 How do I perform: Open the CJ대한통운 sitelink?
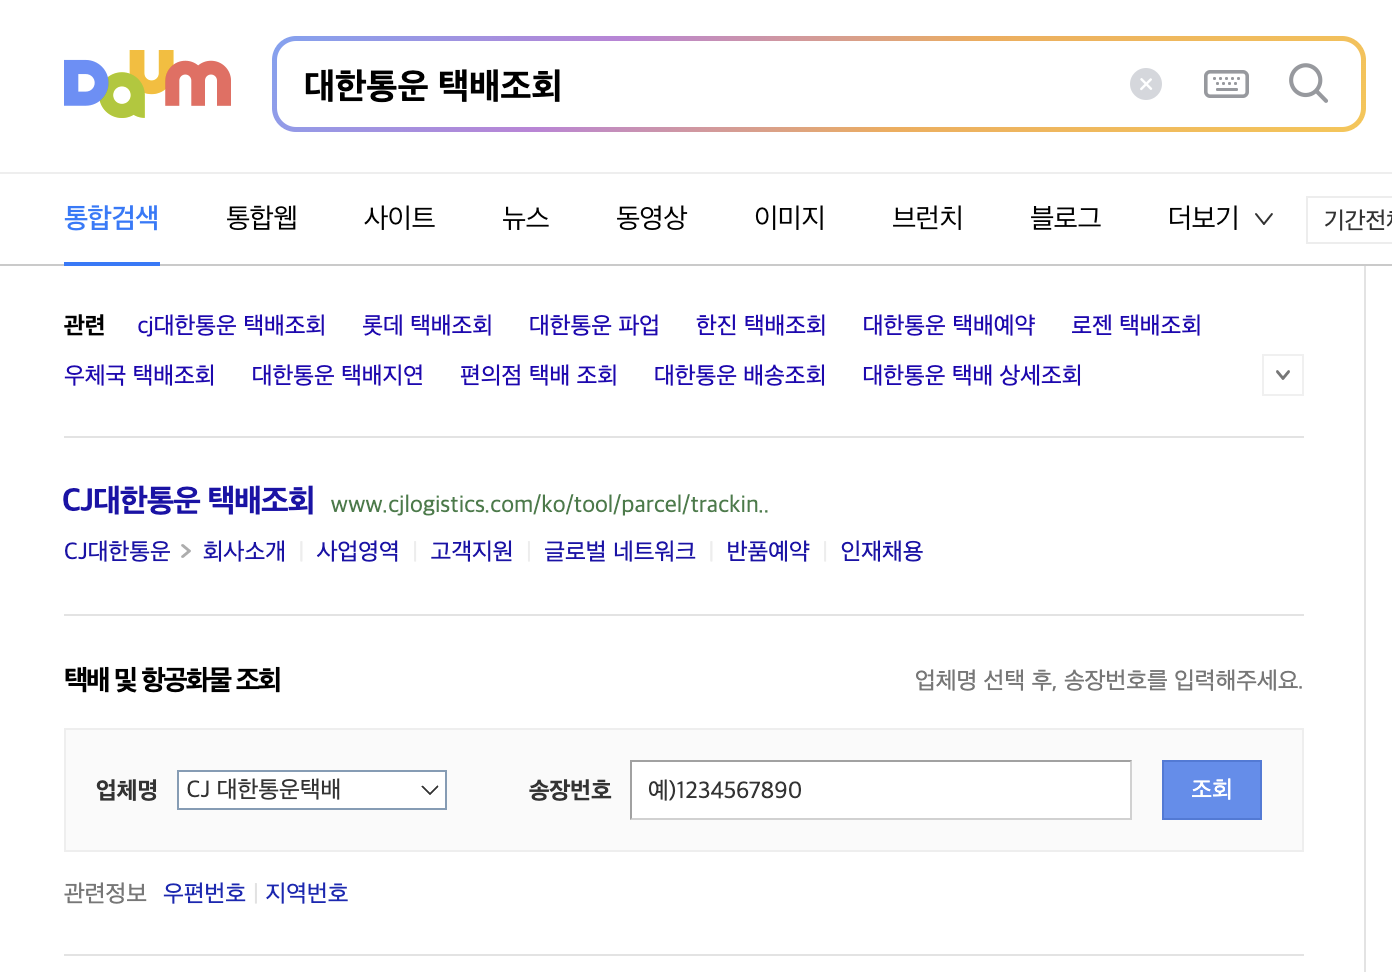117,551
